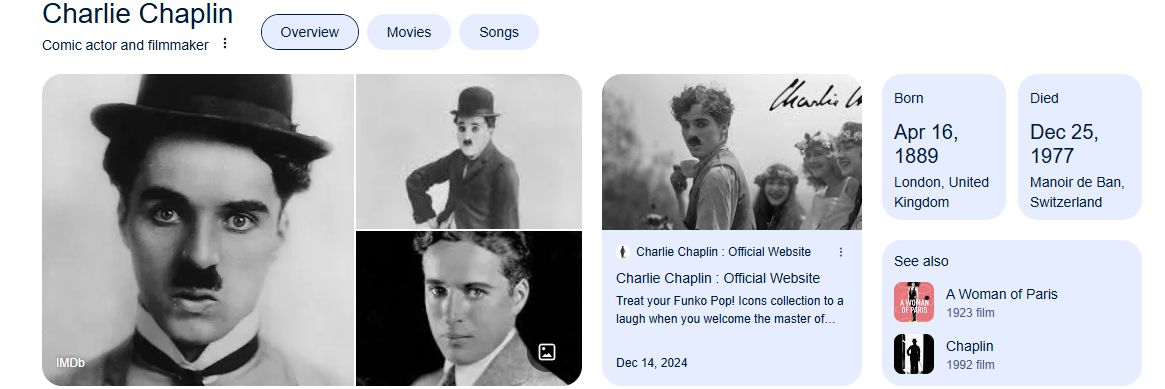Open the large IMDb portrait of Chaplin
The width and height of the screenshot is (1165, 389).
(x=198, y=230)
